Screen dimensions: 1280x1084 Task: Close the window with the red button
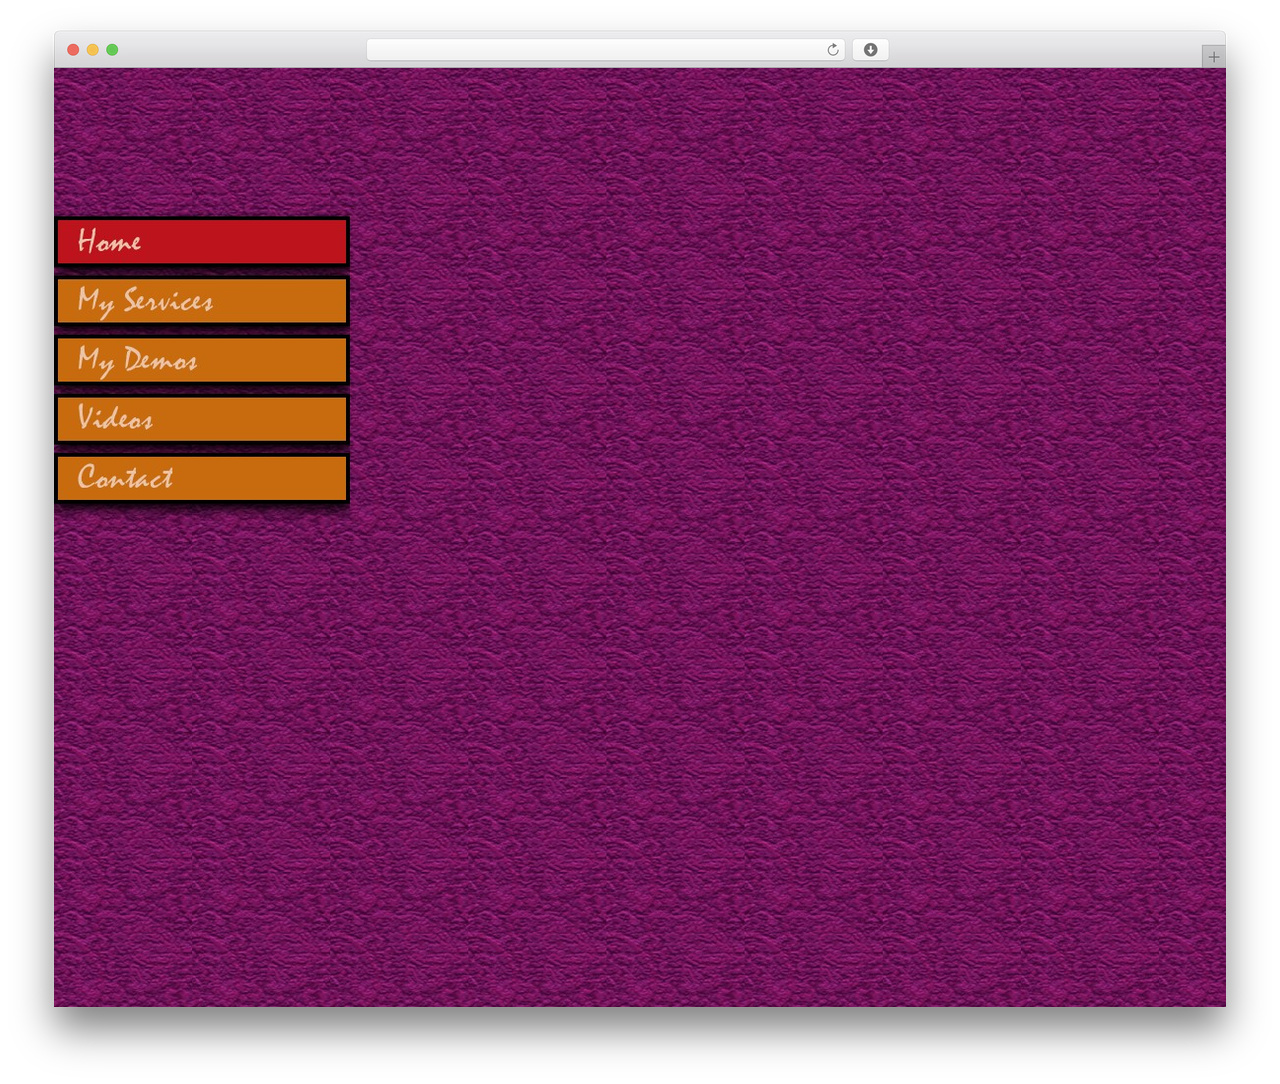[73, 50]
